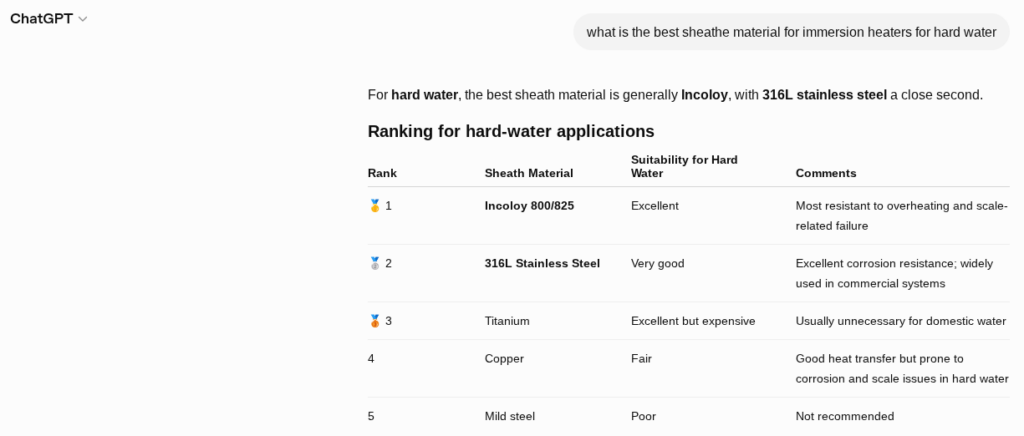
Task: Select the 316L Stainless Steel cell
Action: 542,264
